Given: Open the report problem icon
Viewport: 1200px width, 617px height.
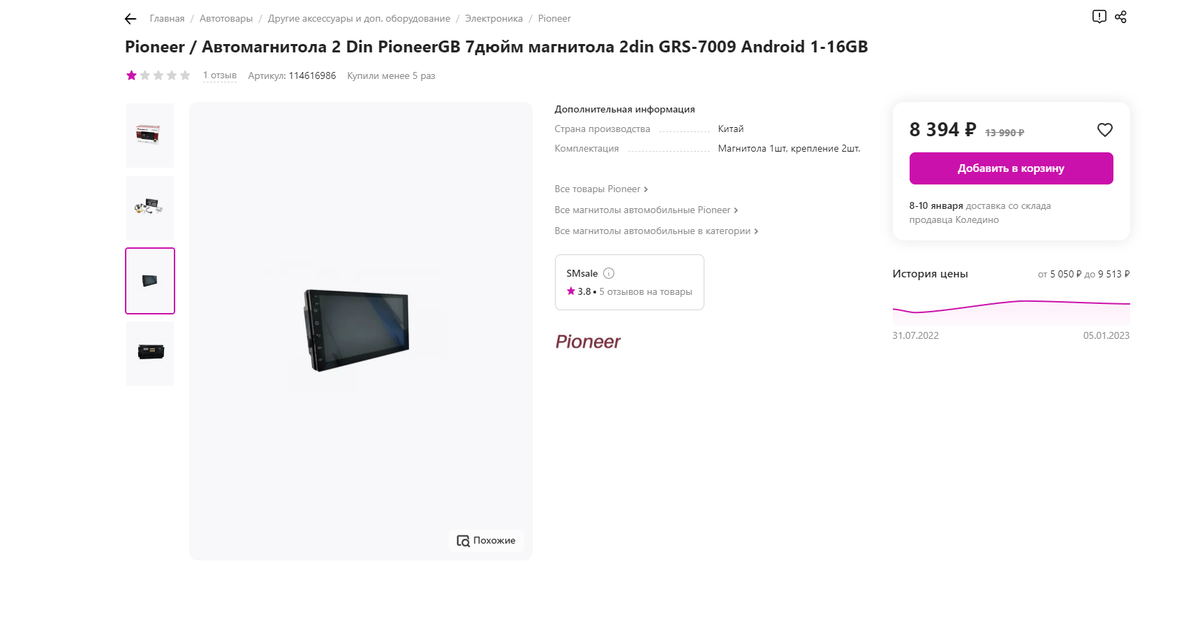Looking at the screenshot, I should click(1099, 17).
